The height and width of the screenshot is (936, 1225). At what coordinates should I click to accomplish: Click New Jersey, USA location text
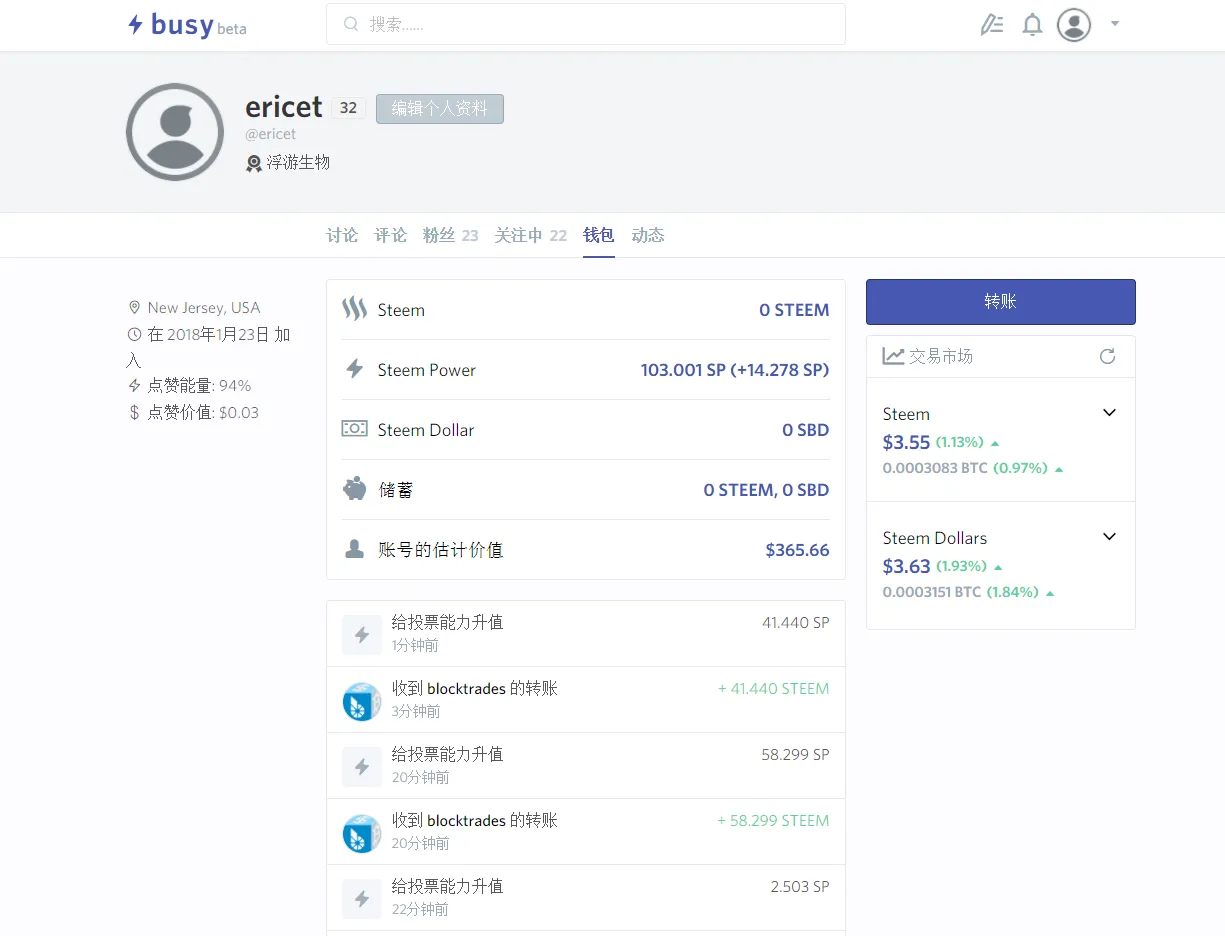(x=204, y=308)
